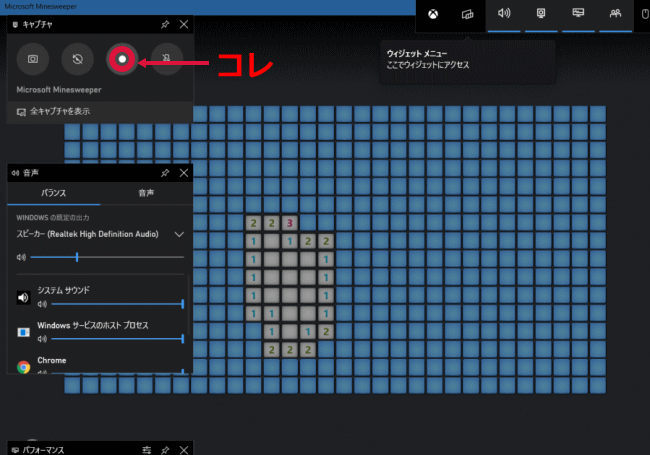This screenshot has width=650, height=455.
Task: Take a screenshot with the camera button
Action: 33,59
